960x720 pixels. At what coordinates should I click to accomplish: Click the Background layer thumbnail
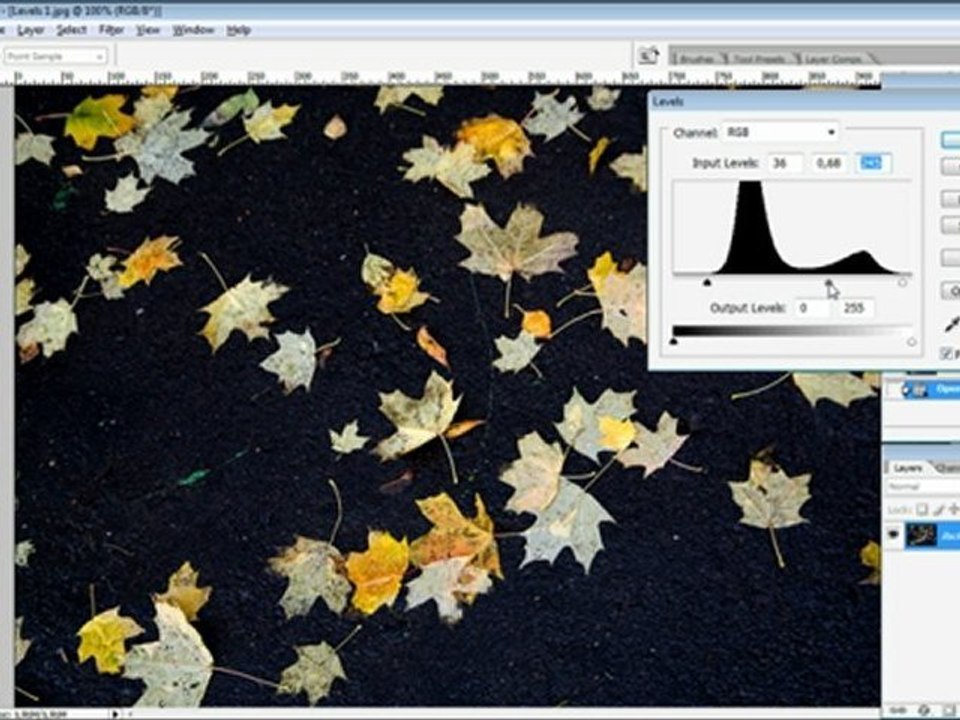(921, 535)
